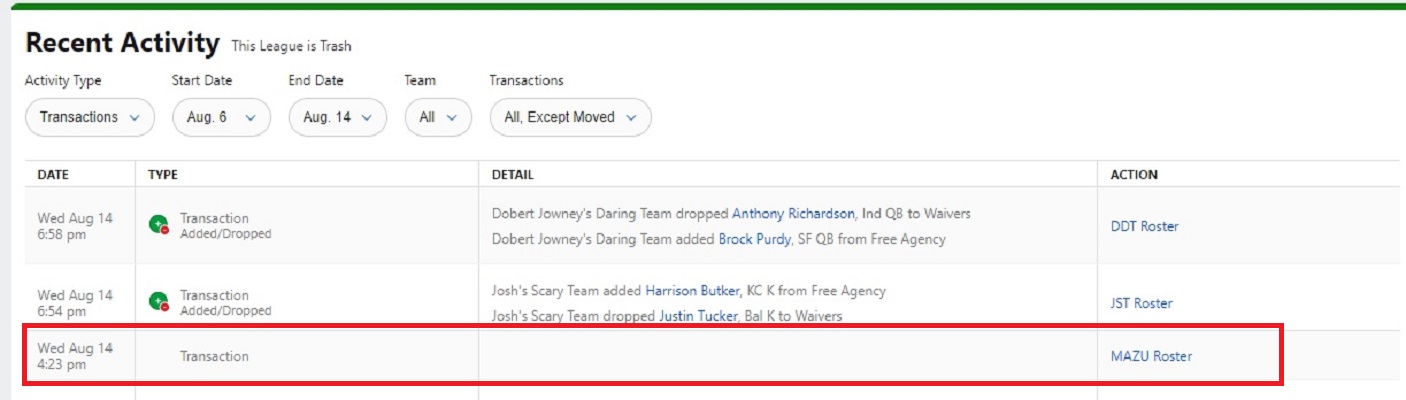Expand the Team filter set to All

[x=438, y=117]
